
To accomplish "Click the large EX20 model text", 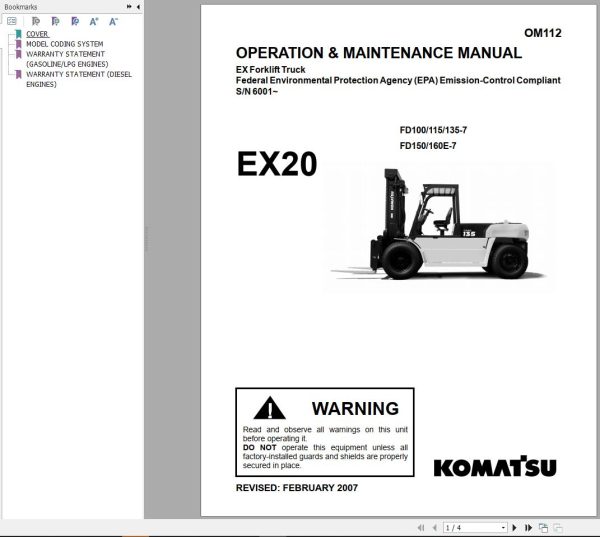I will click(x=277, y=164).
